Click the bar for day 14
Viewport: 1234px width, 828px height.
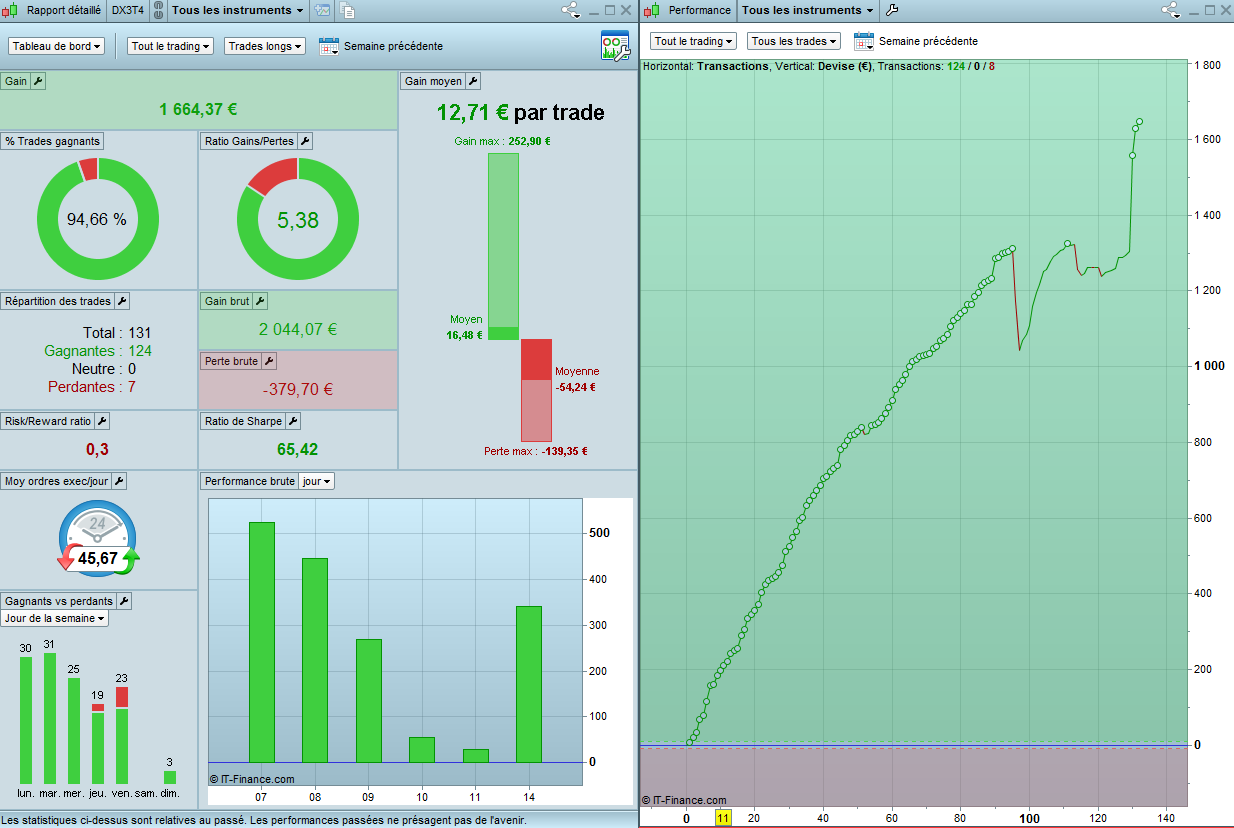(x=529, y=684)
